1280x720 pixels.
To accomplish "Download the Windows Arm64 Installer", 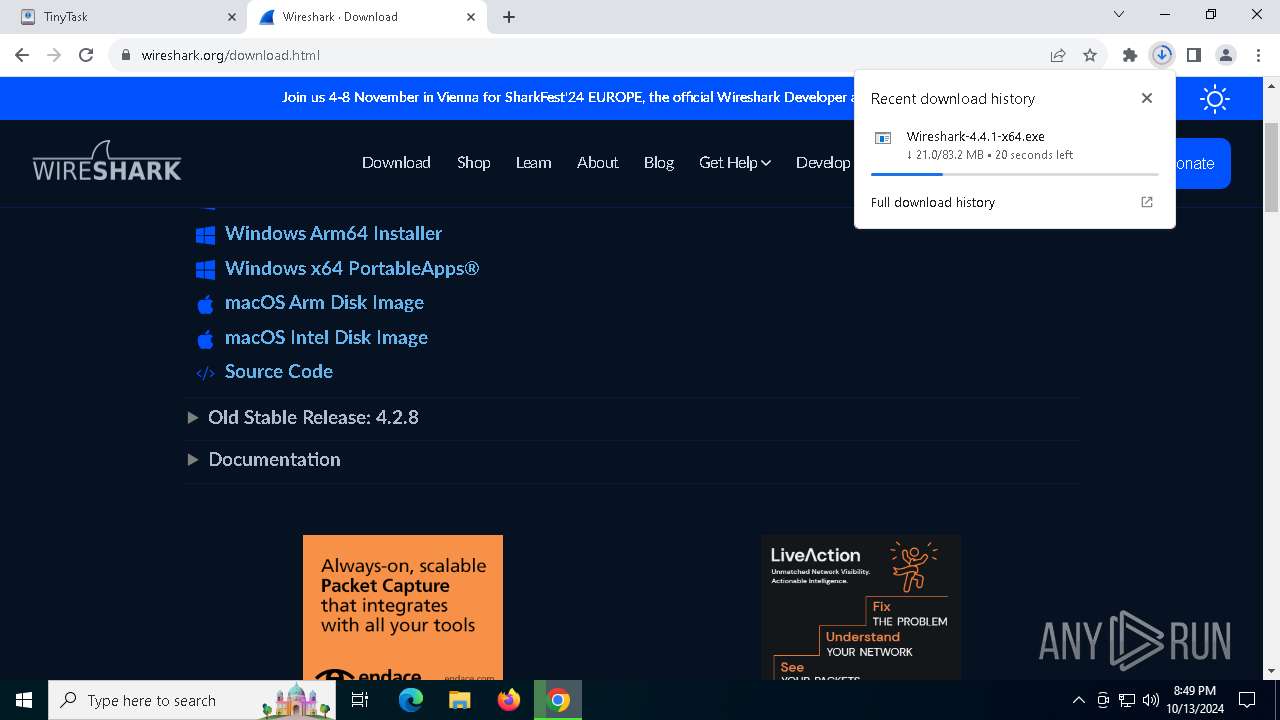I will point(333,233).
